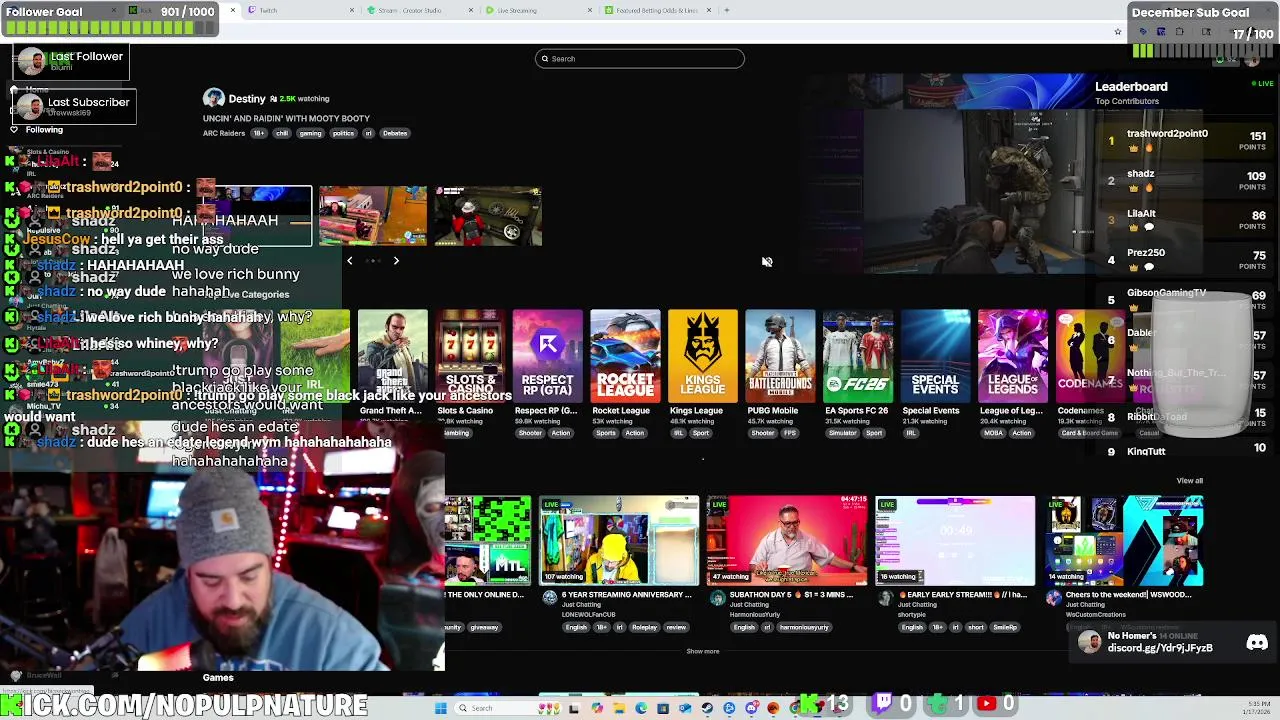Viewport: 1280px width, 720px height.
Task: Click Show more below stream row
Action: (x=703, y=651)
